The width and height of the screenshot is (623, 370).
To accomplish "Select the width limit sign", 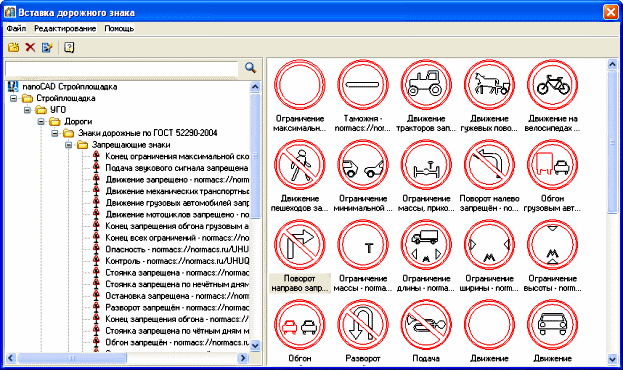I will coord(489,245).
